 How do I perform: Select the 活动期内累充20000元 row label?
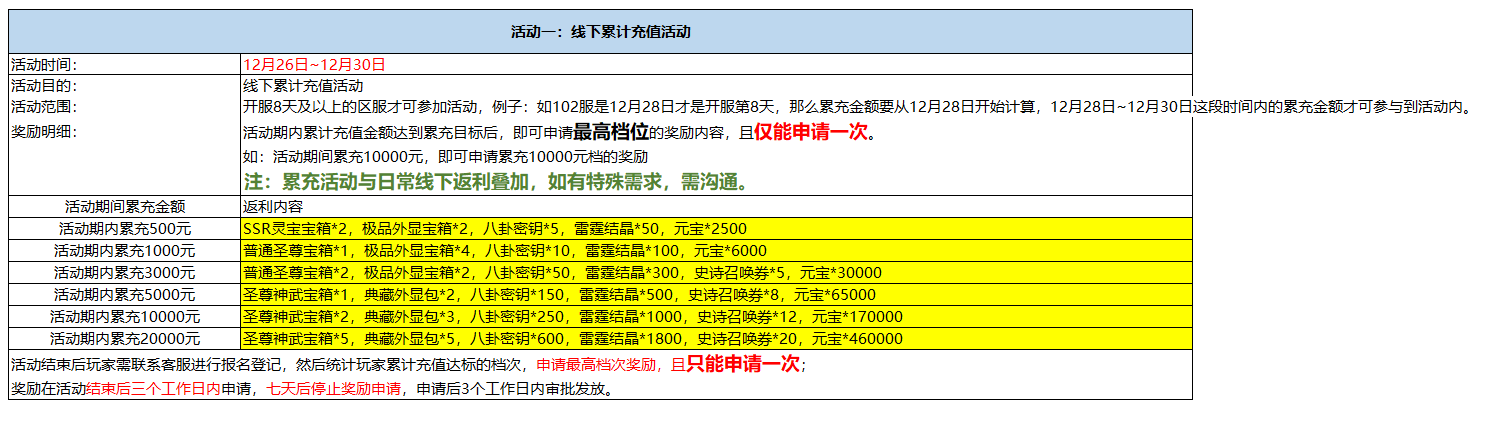[125, 338]
